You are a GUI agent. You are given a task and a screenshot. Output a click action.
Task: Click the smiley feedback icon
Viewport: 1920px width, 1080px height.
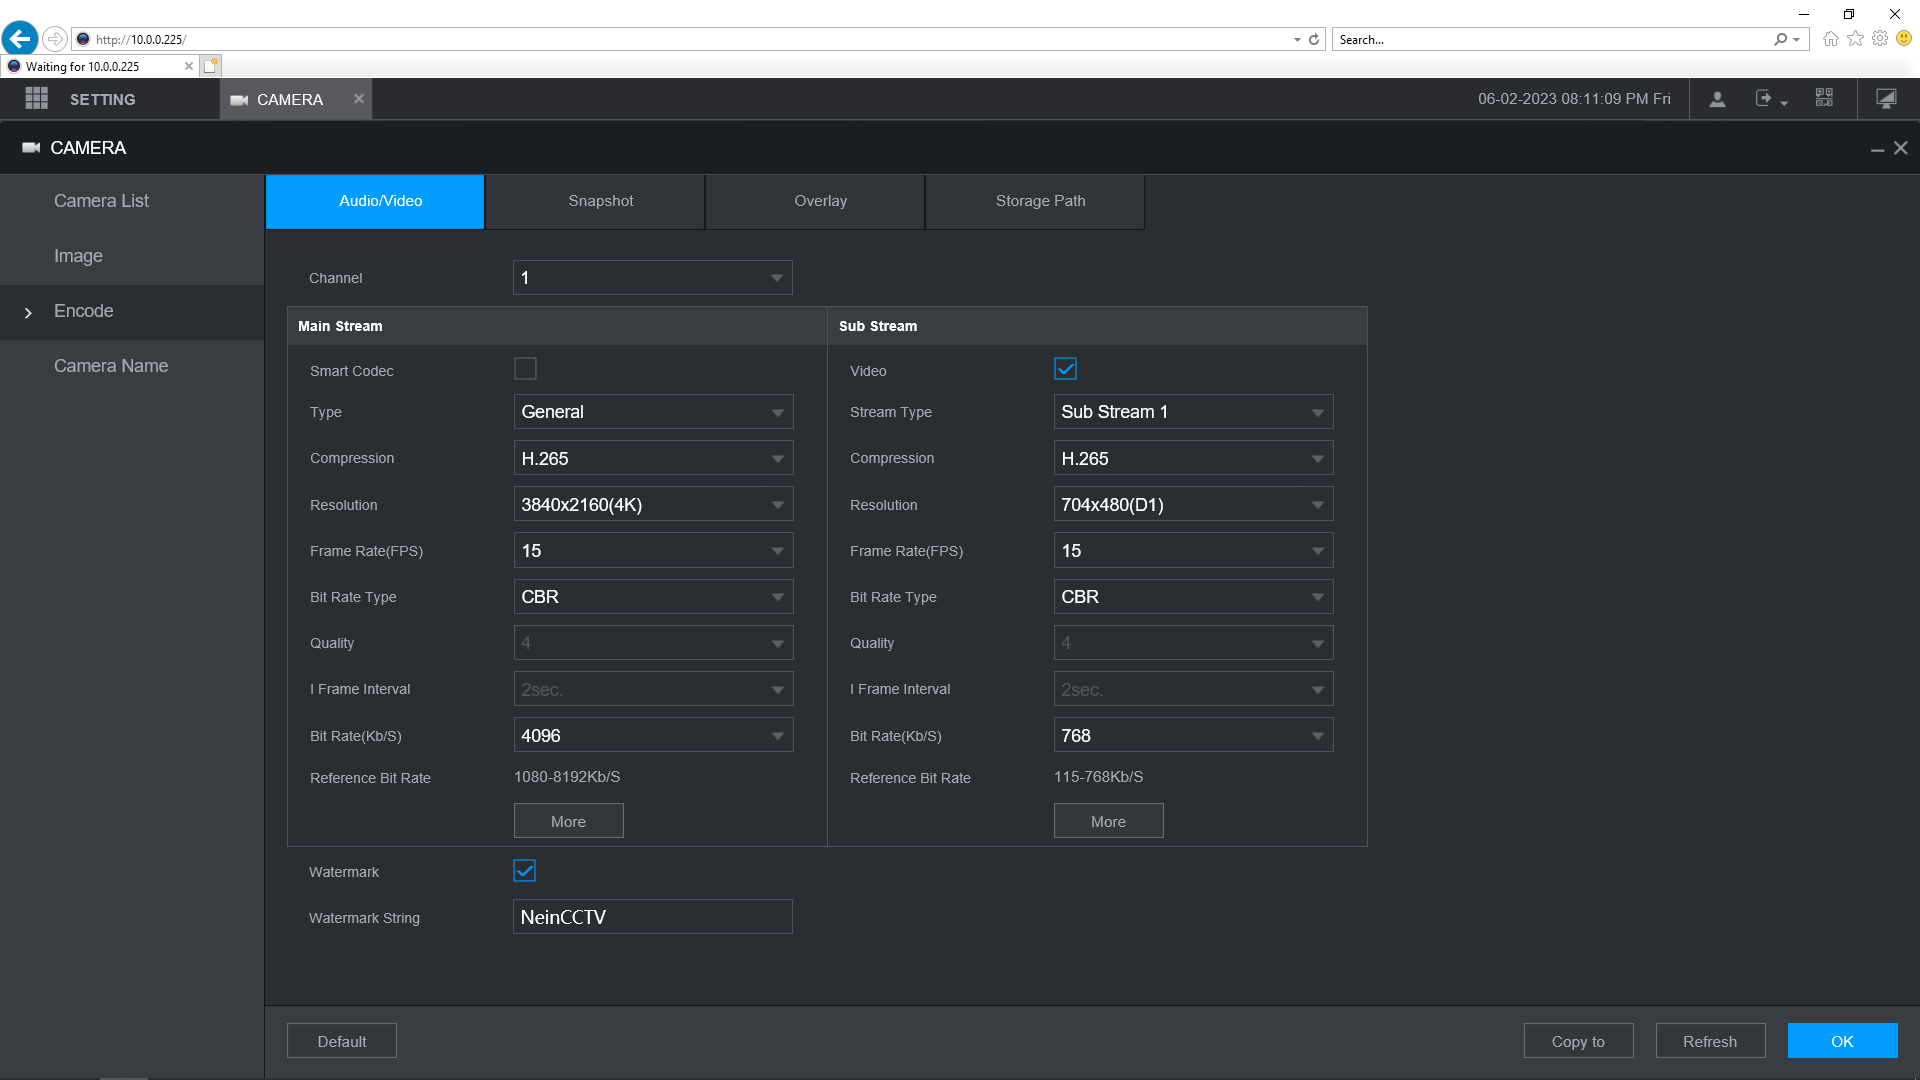coord(1904,38)
